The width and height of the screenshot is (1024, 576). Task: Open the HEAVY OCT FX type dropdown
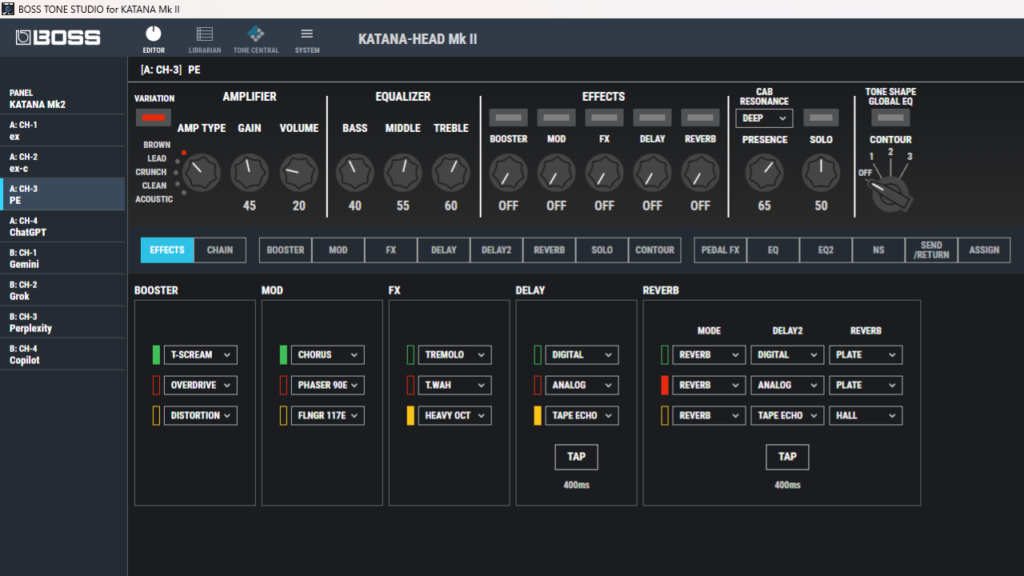click(455, 415)
